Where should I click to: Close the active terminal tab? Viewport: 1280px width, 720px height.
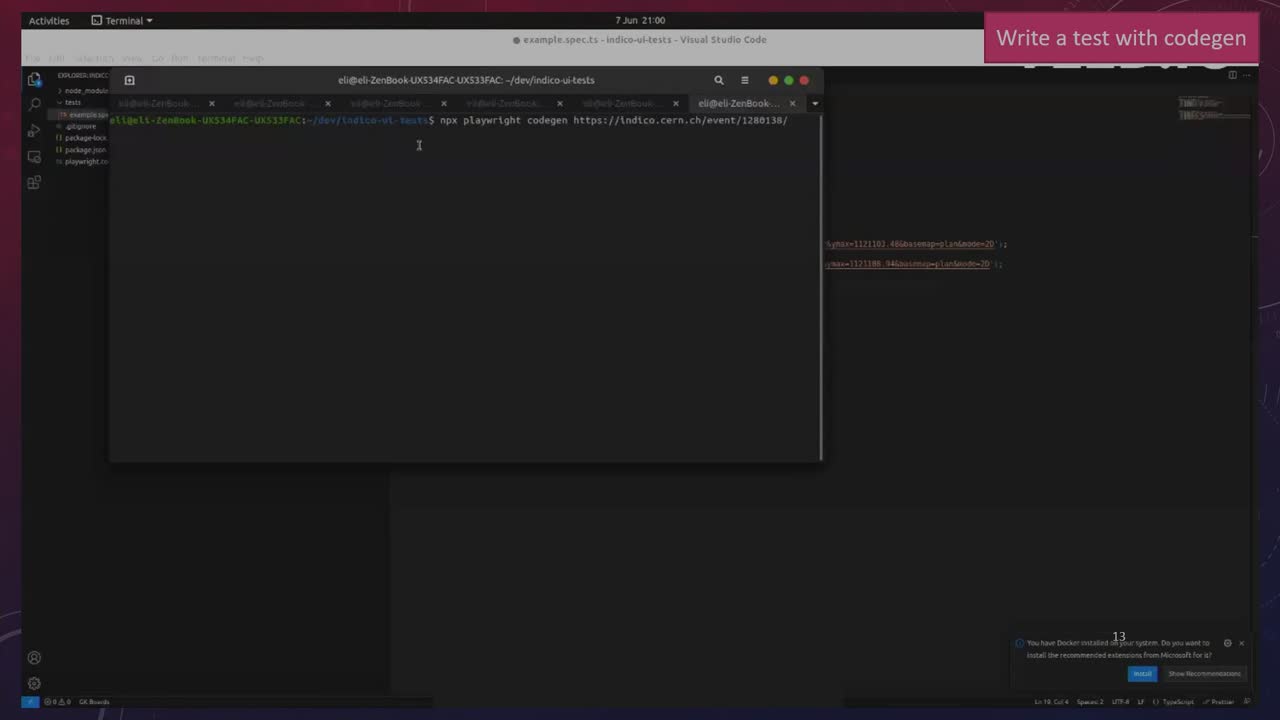coord(792,103)
